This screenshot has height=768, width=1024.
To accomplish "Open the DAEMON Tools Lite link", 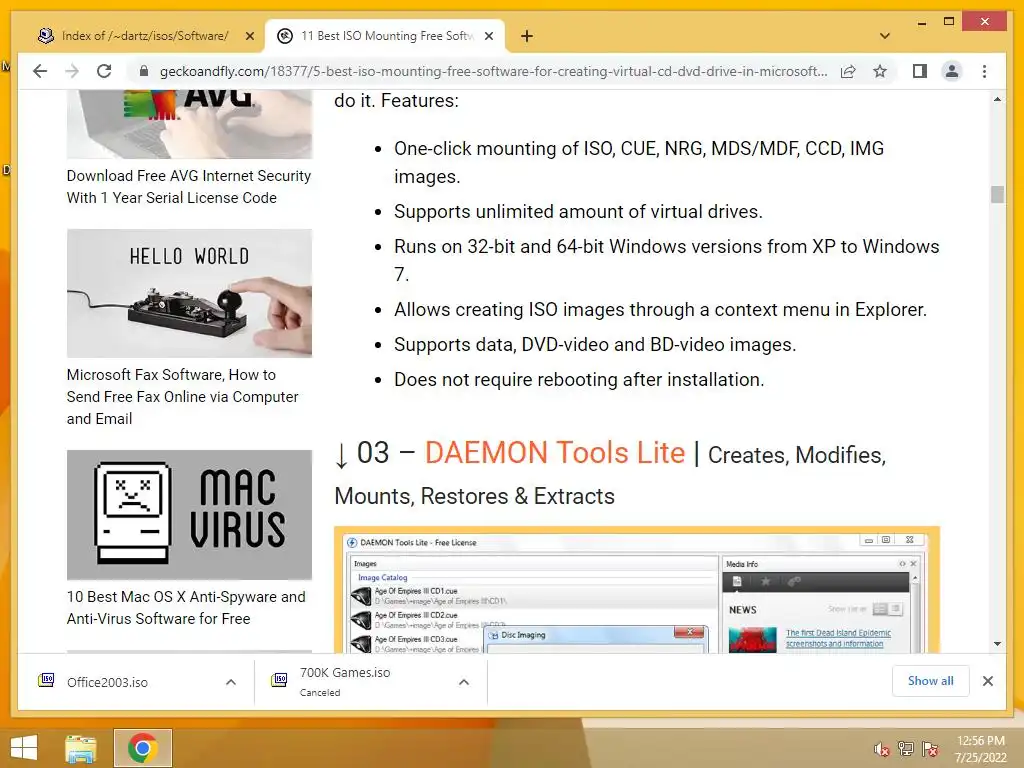I will (x=554, y=453).
